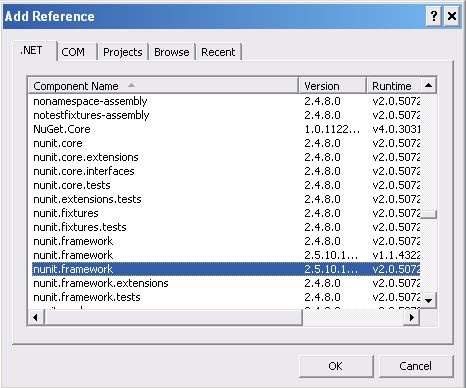Show the Recent tab

click(218, 52)
